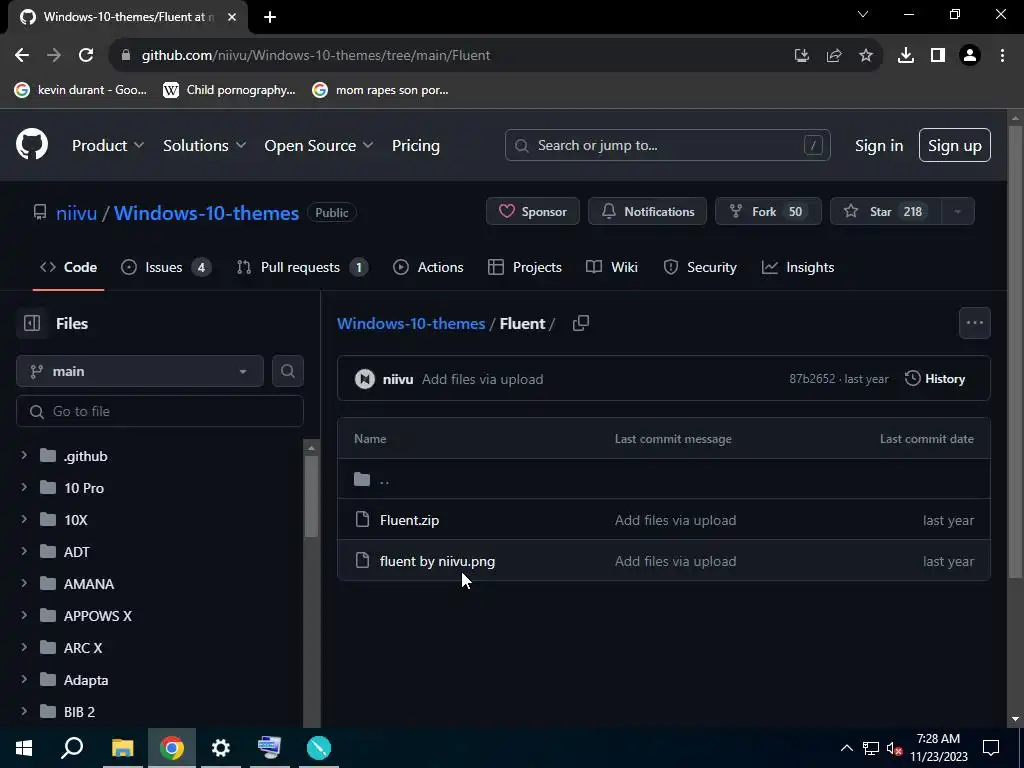Click the fluent by niivu.png file icon

pyautogui.click(x=362, y=560)
